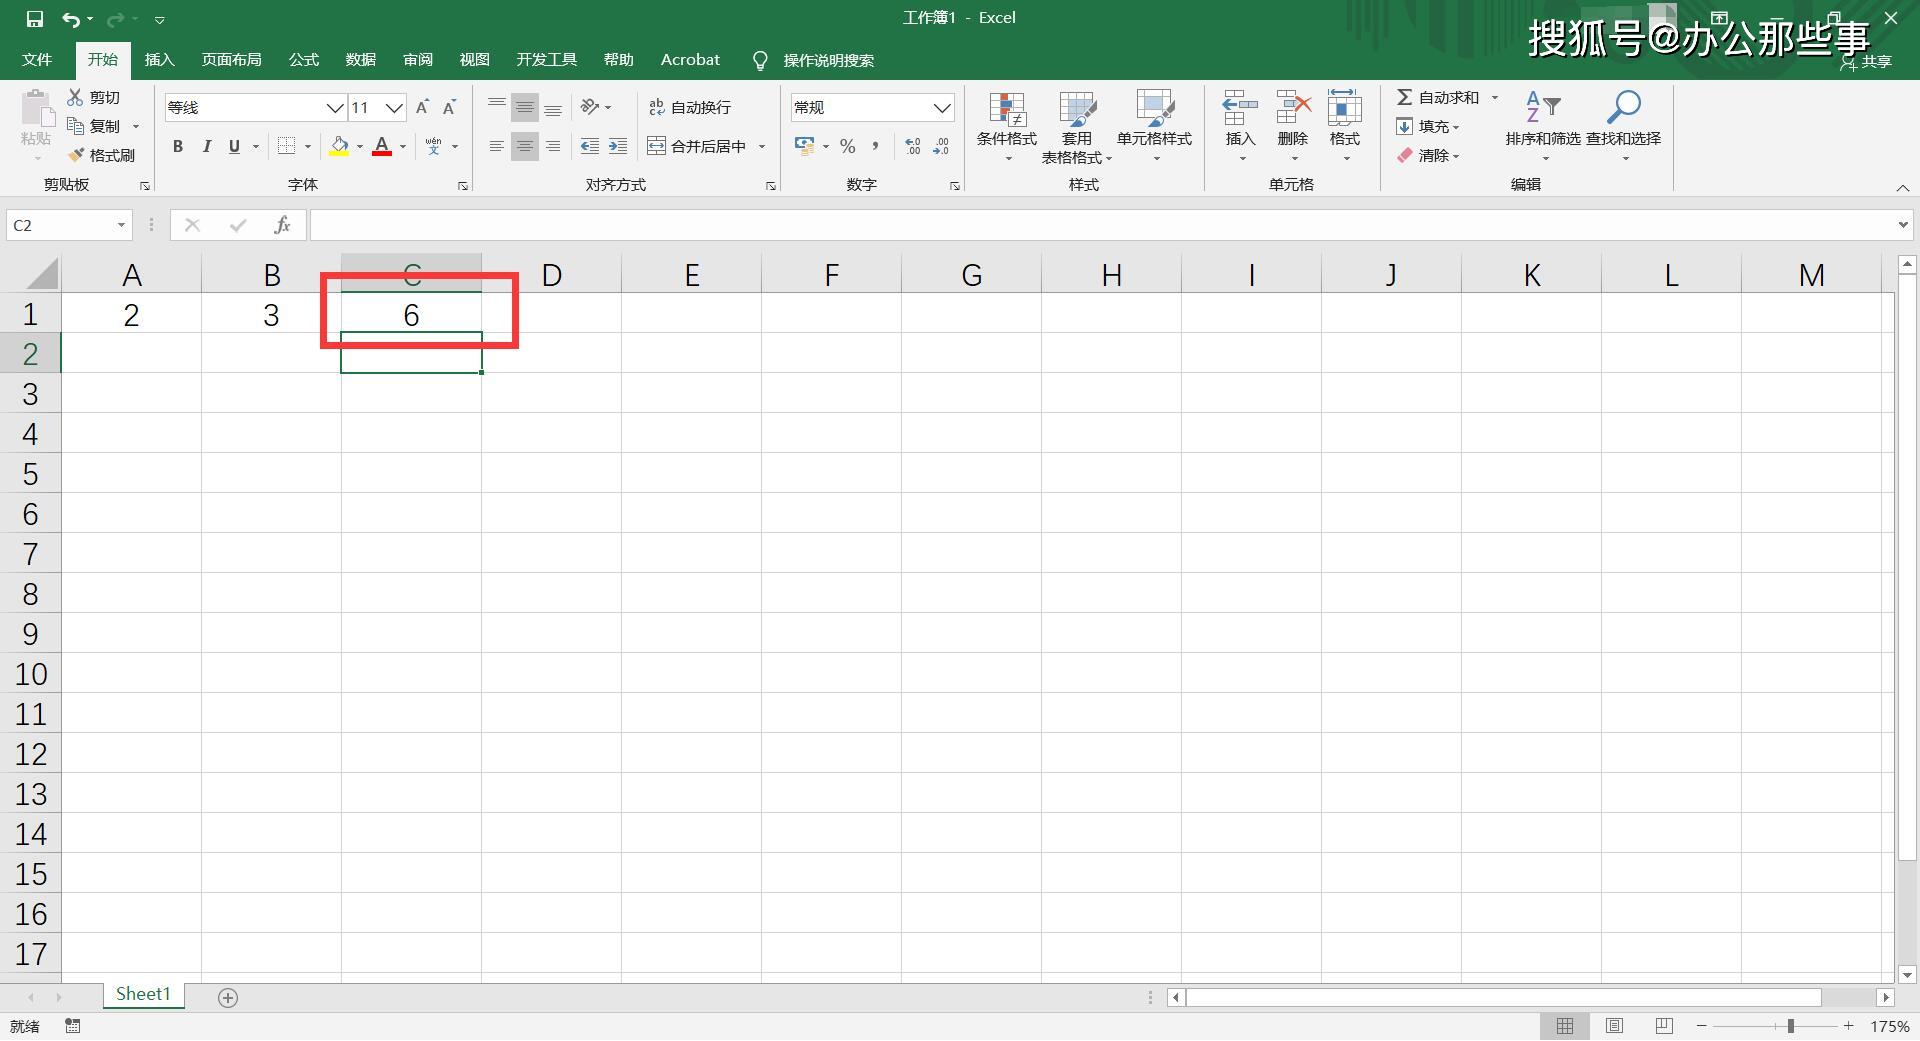
Task: Click the decrease decimal icon
Action: click(x=941, y=146)
